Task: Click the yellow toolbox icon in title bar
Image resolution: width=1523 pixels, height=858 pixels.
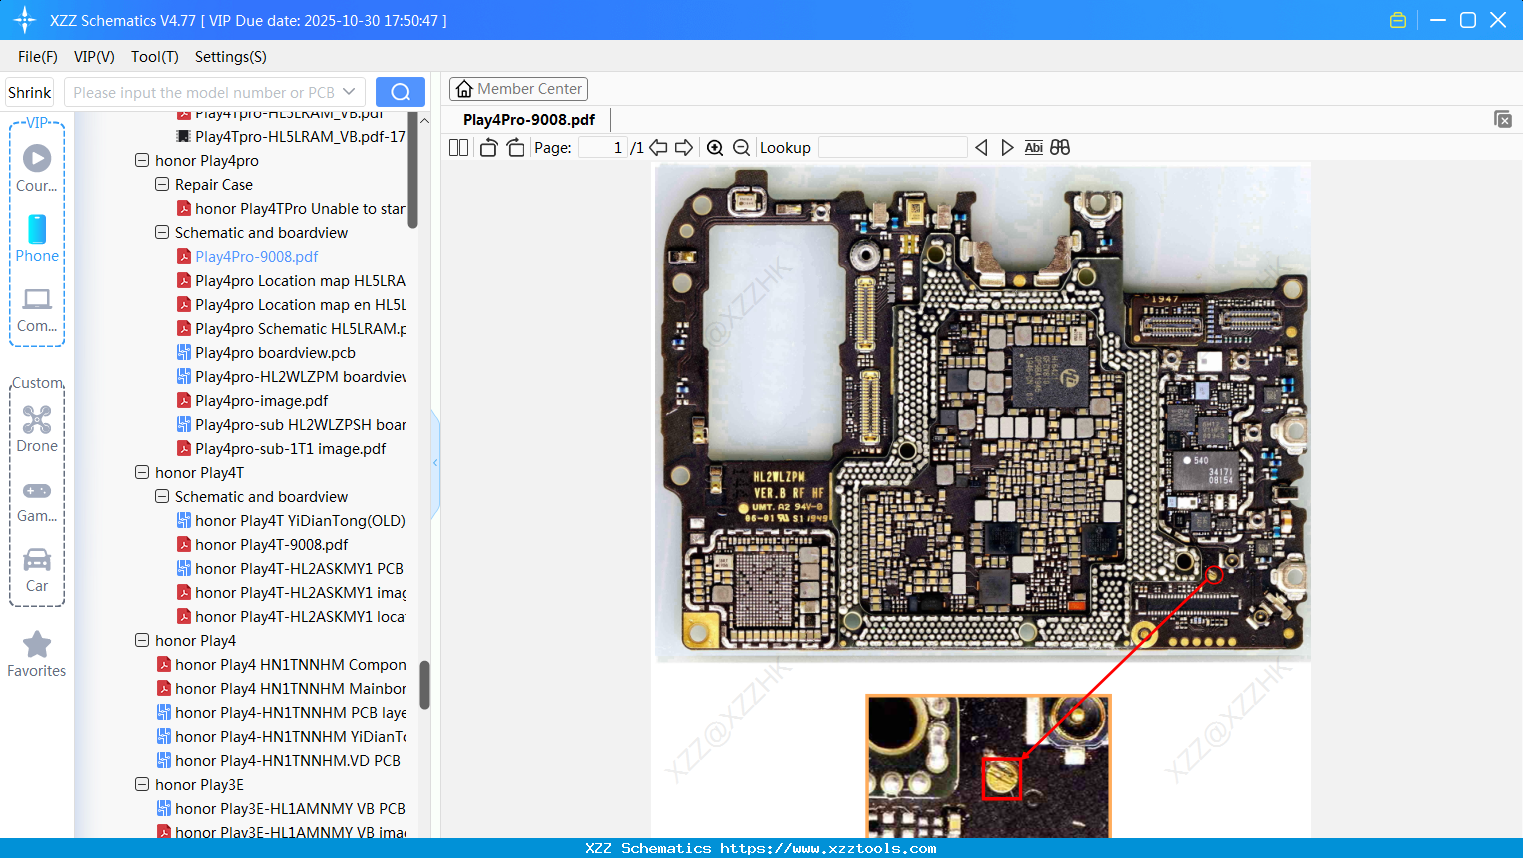Action: [1398, 20]
